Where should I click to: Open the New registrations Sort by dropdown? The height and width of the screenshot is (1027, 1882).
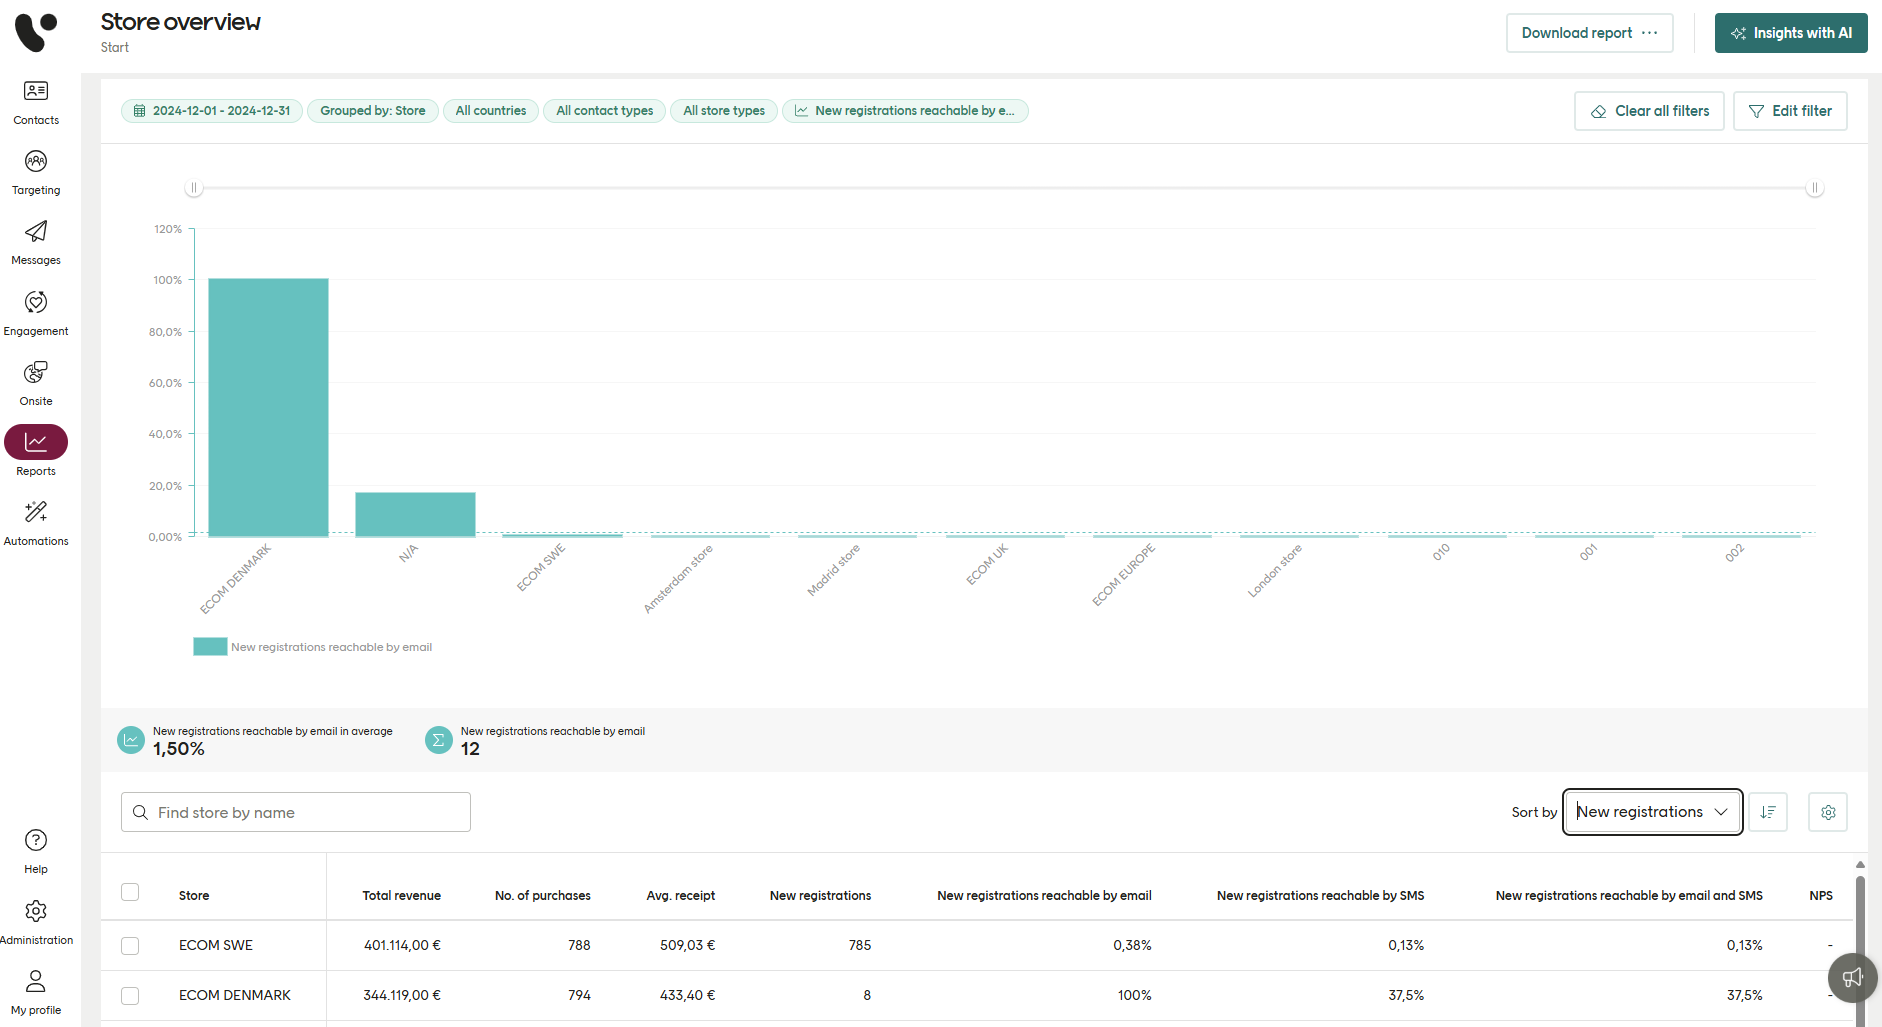coord(1651,811)
